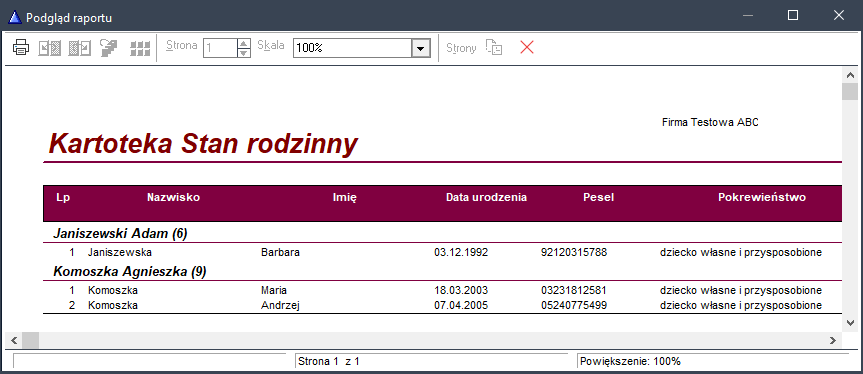Click Pesel value 05240775499
The height and width of the screenshot is (374, 863).
click(x=573, y=305)
